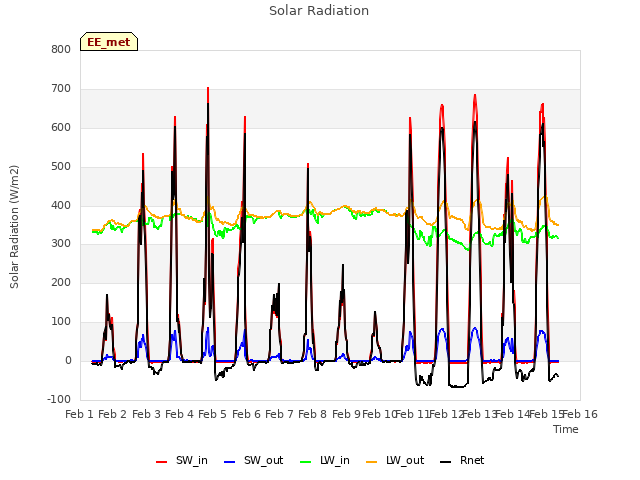This screenshot has height=480, width=640.
Task: Click the Feb 8 x-axis label
Action: pos(312,414)
